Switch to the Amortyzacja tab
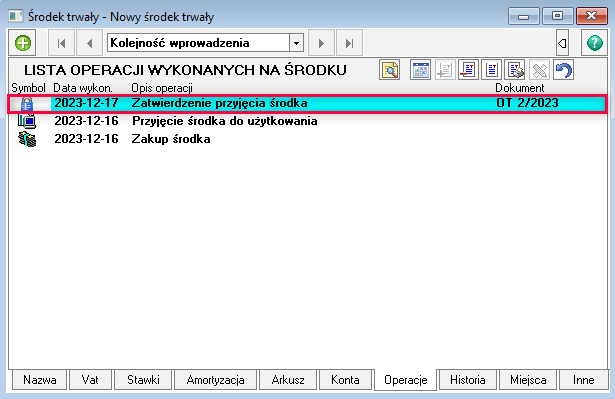Image resolution: width=615 pixels, height=399 pixels. [x=215, y=380]
